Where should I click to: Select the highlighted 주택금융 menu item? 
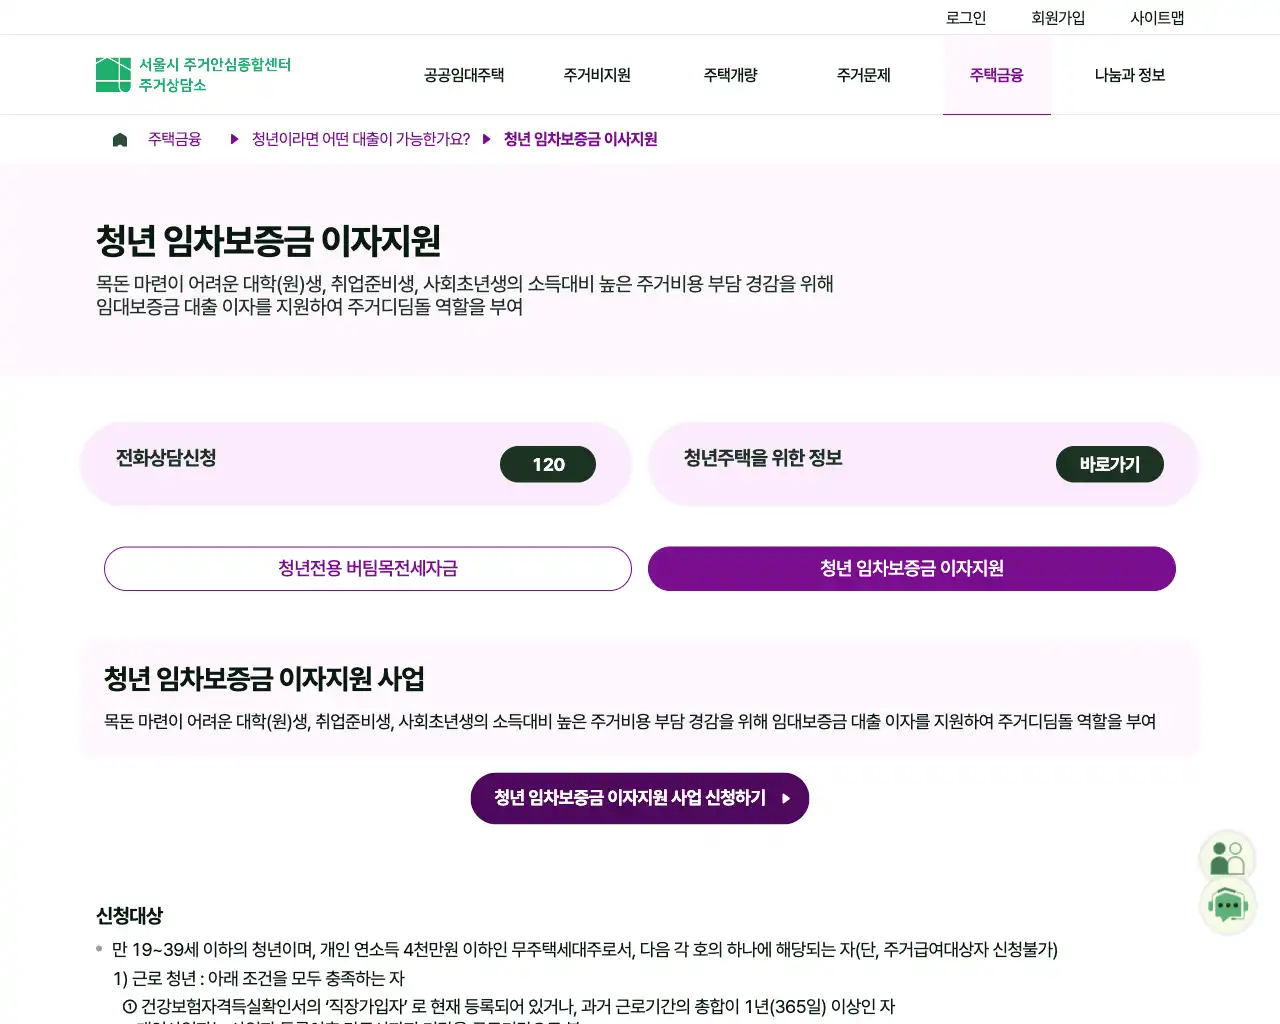(997, 74)
